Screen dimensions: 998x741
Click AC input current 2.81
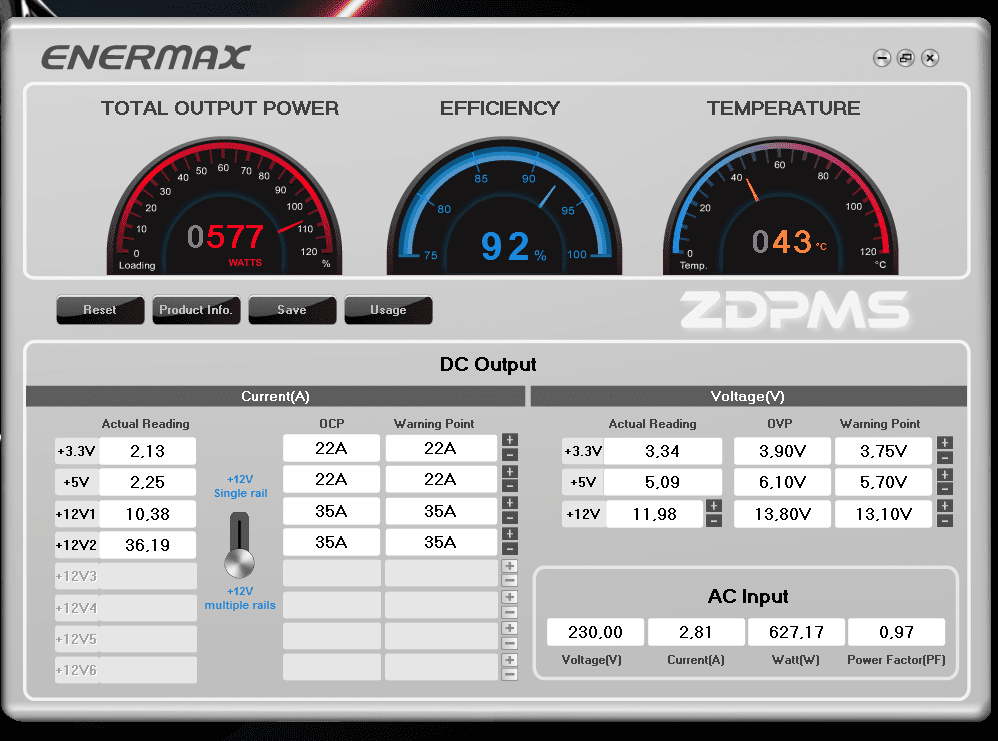[696, 632]
